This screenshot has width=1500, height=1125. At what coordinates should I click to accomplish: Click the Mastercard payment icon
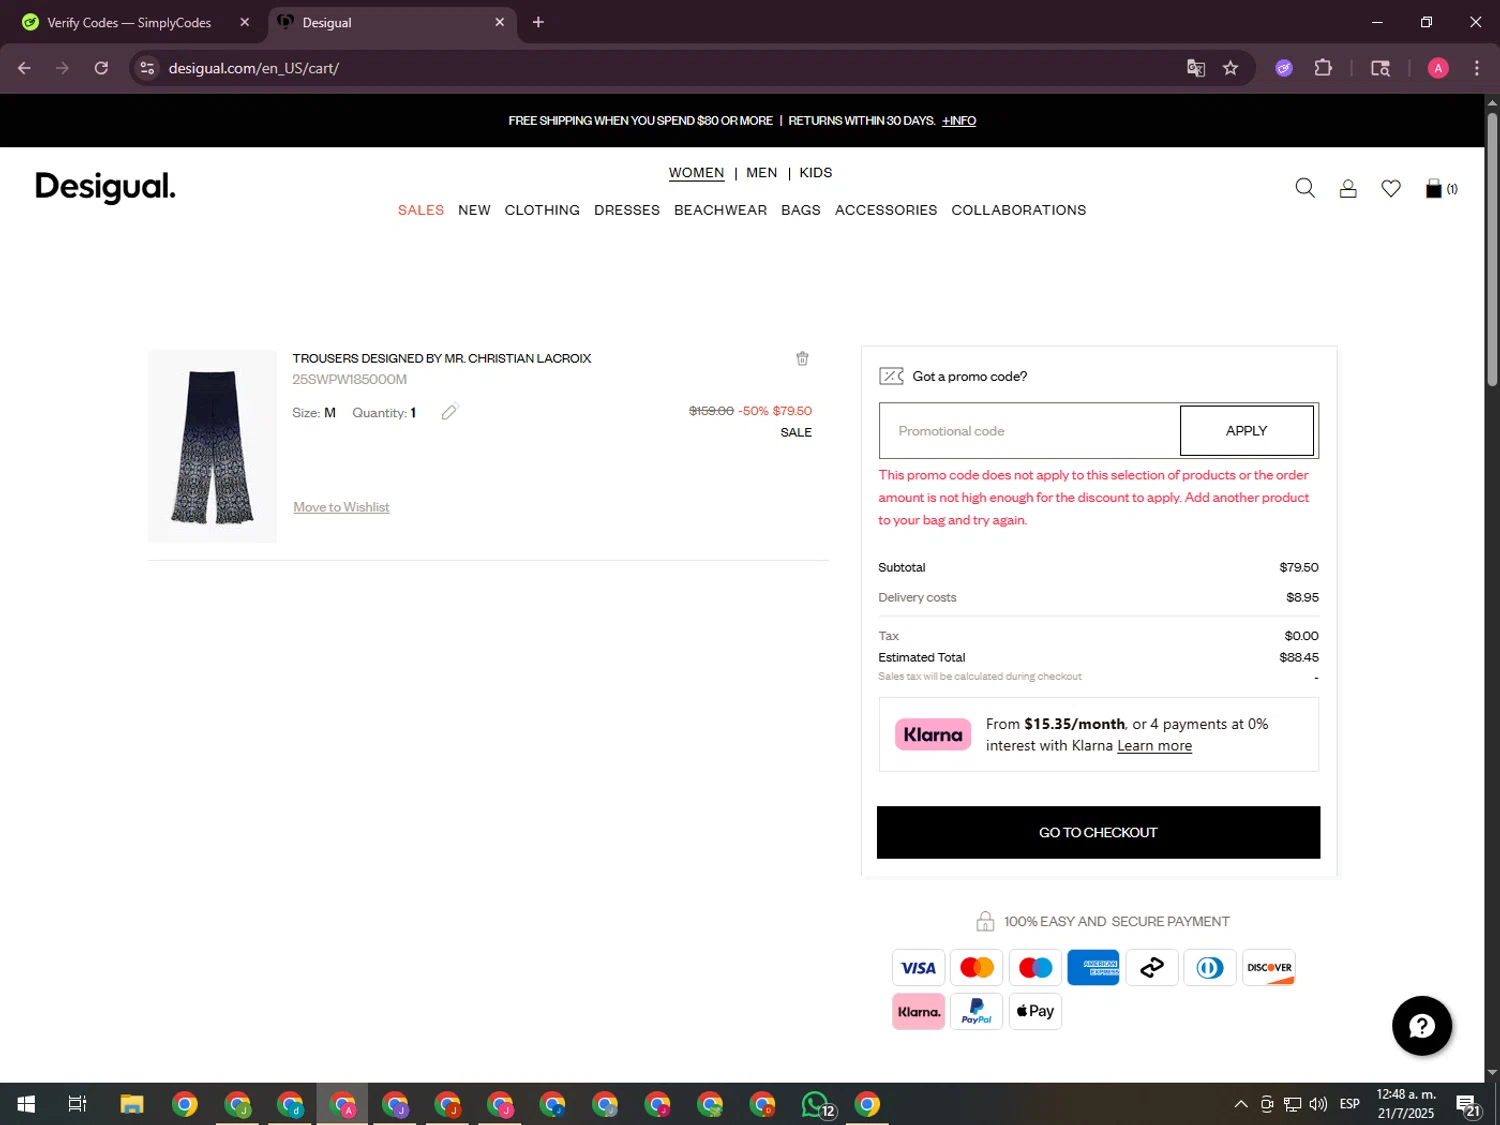tap(976, 967)
